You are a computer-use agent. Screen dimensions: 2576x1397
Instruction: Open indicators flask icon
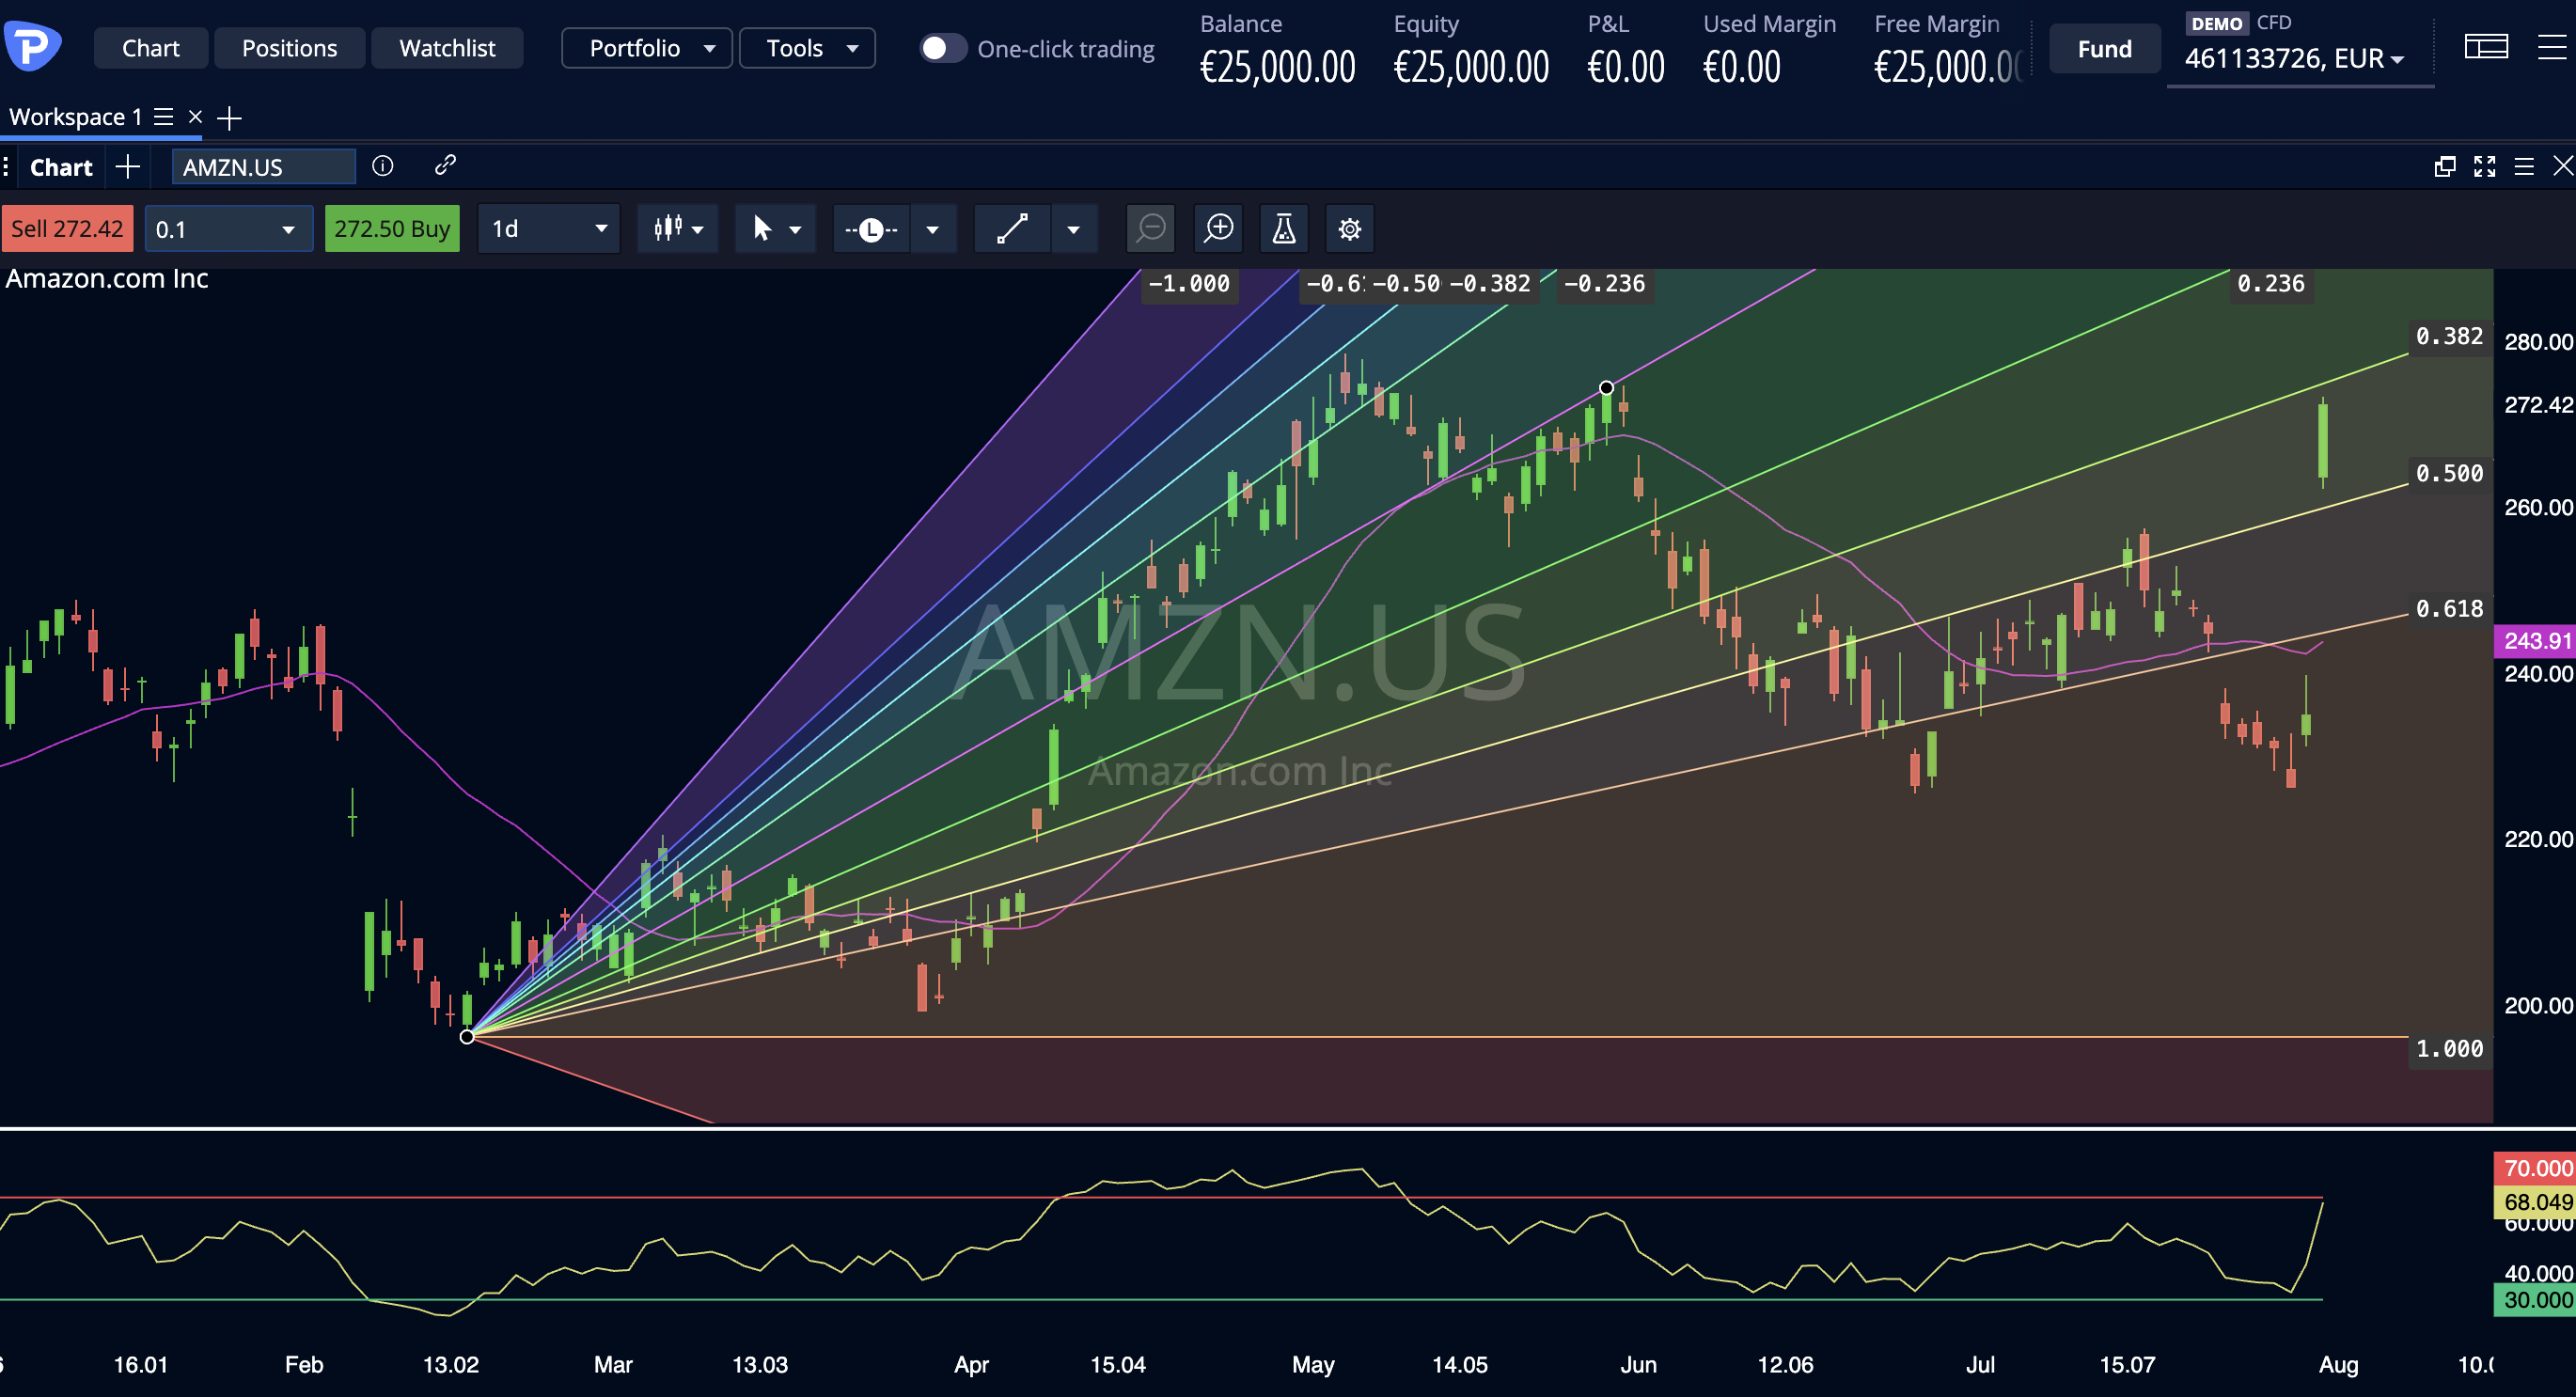tap(1284, 229)
